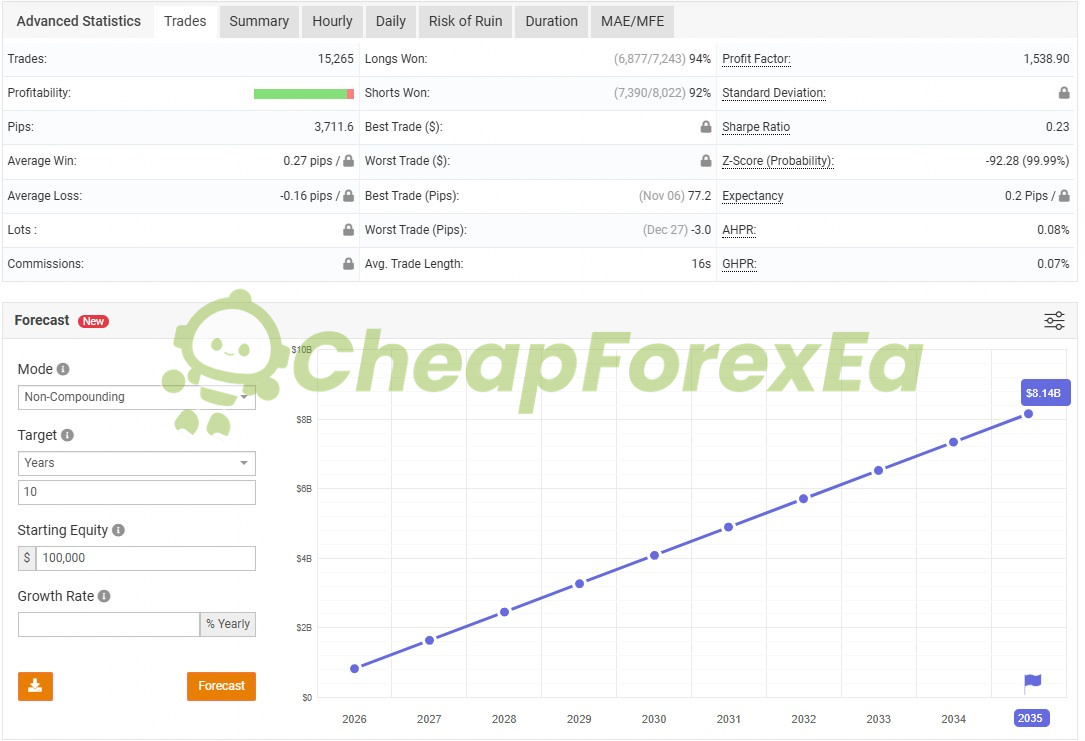Click the red New badge beside Forecast
This screenshot has width=1085, height=741.
tap(93, 321)
